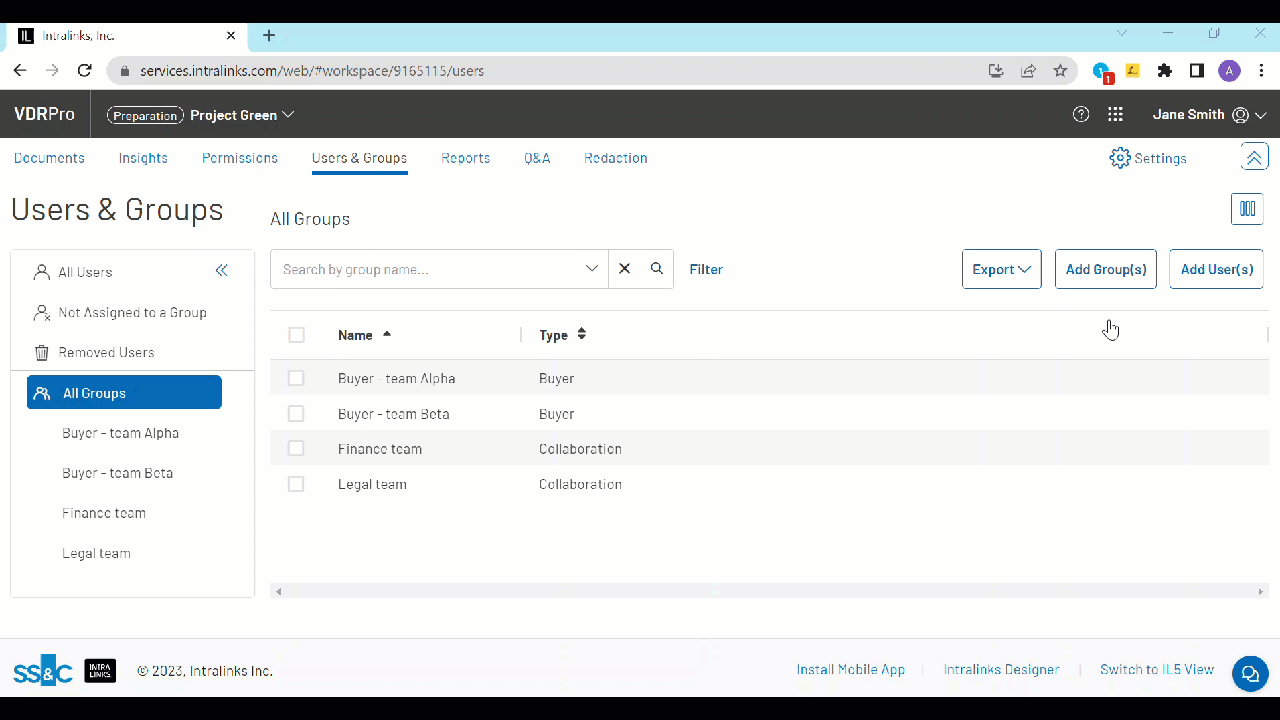Tick the select-all checkbox in the table header
The width and height of the screenshot is (1280, 720).
[x=296, y=335]
